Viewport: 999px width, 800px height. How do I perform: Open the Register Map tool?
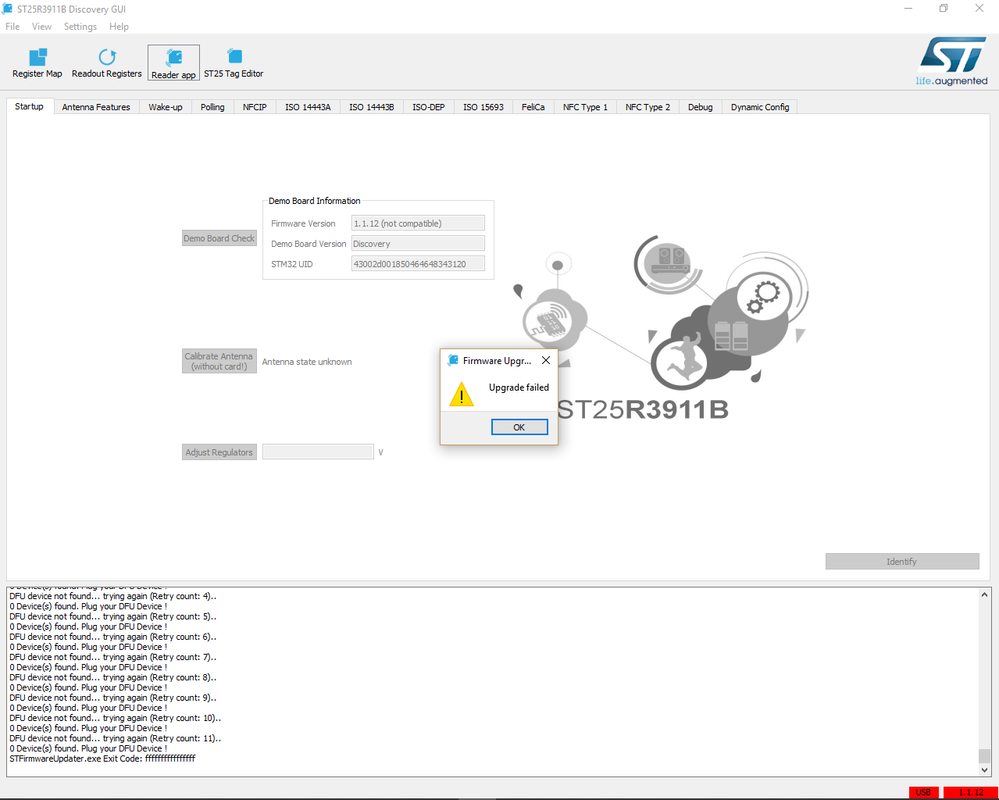(x=37, y=63)
